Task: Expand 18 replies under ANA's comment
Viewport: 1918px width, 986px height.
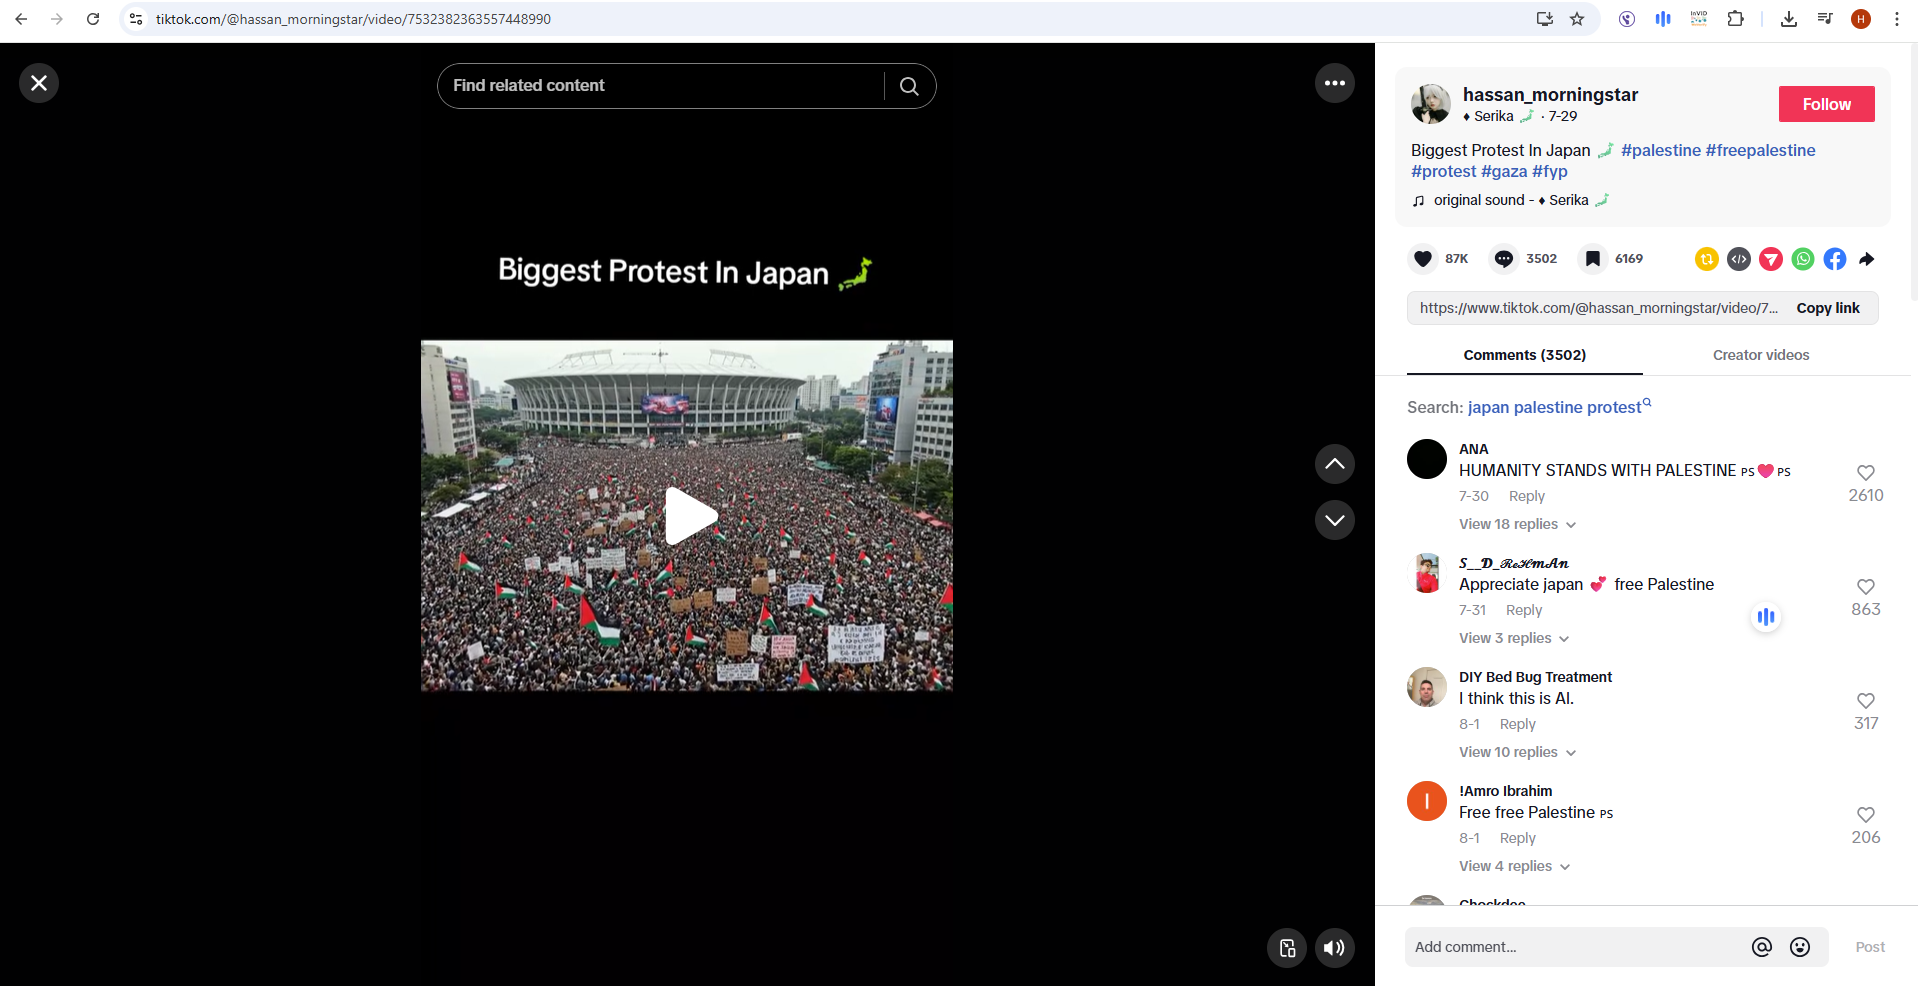Action: coord(1516,524)
